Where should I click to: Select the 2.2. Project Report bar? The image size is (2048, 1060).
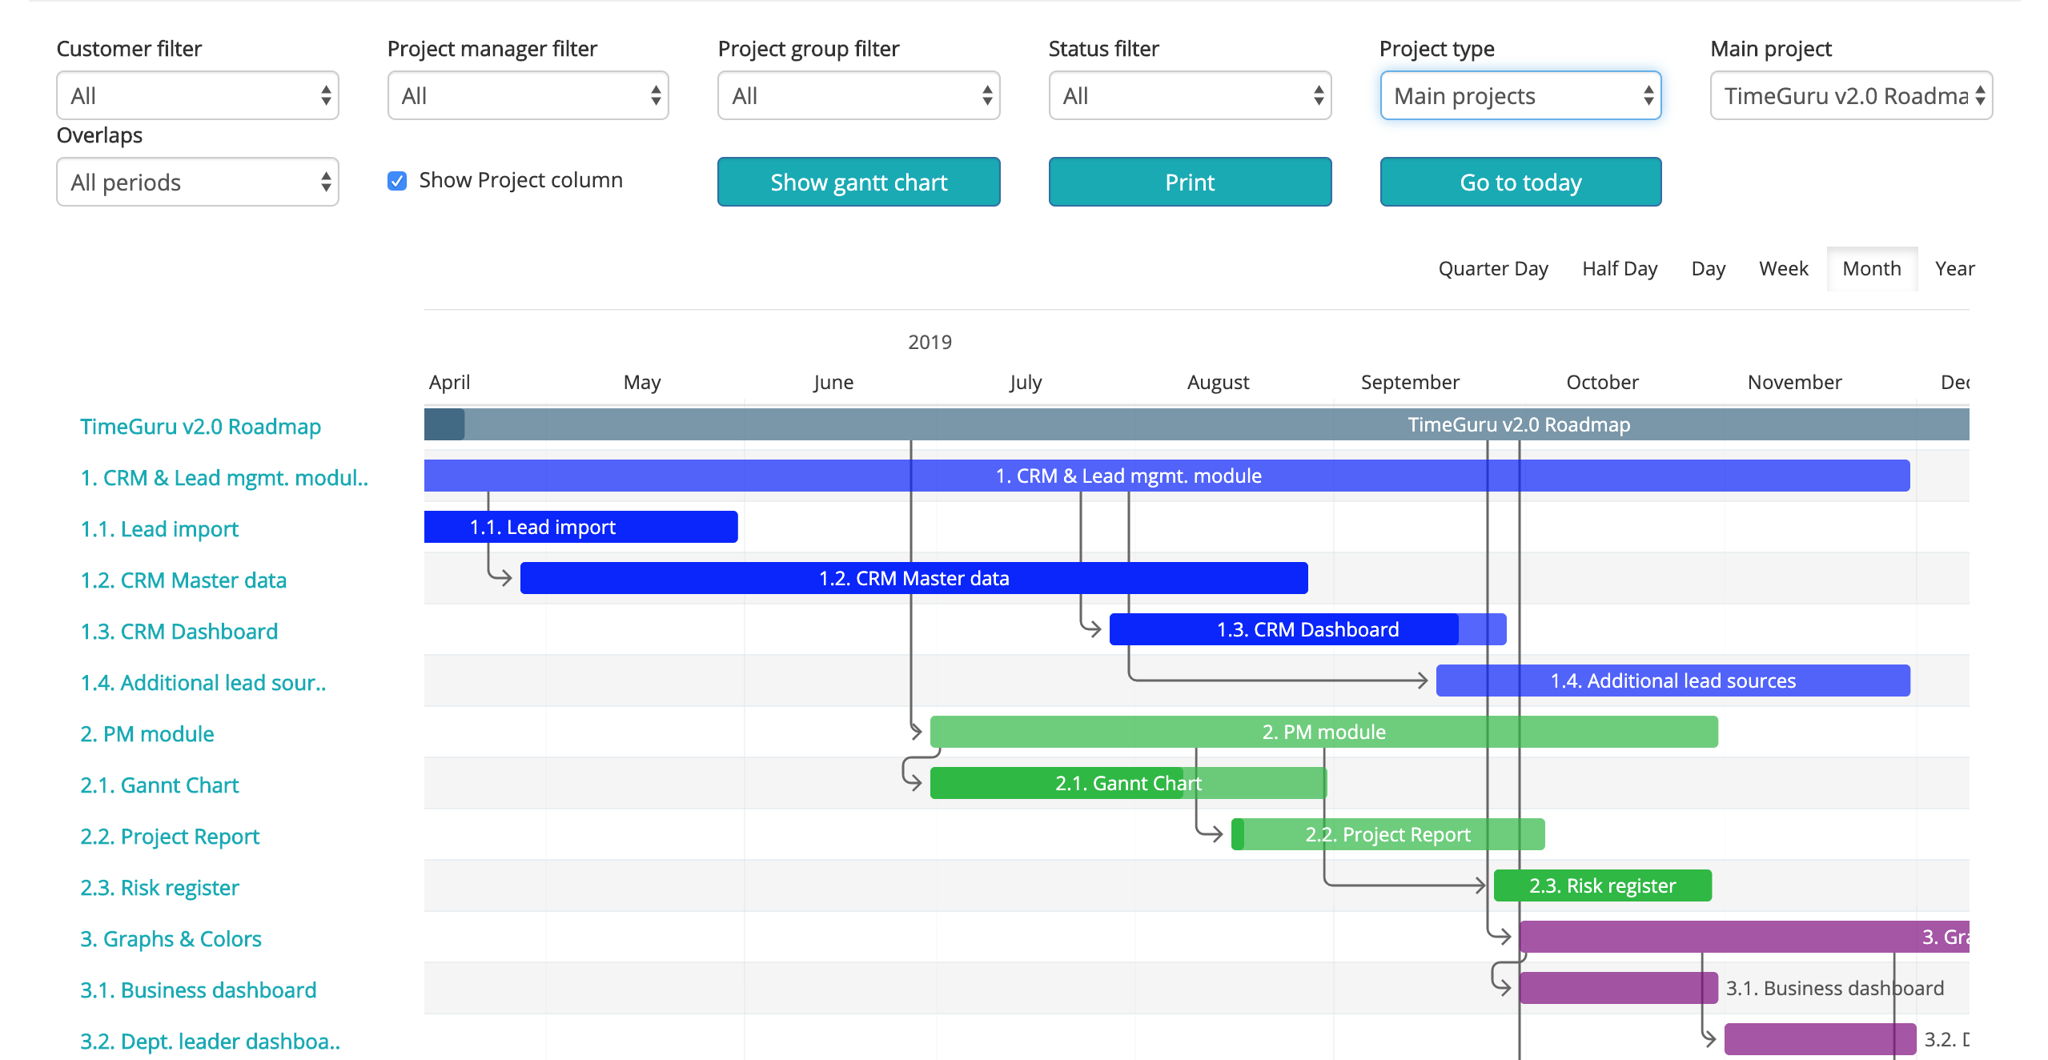pyautogui.click(x=1388, y=834)
